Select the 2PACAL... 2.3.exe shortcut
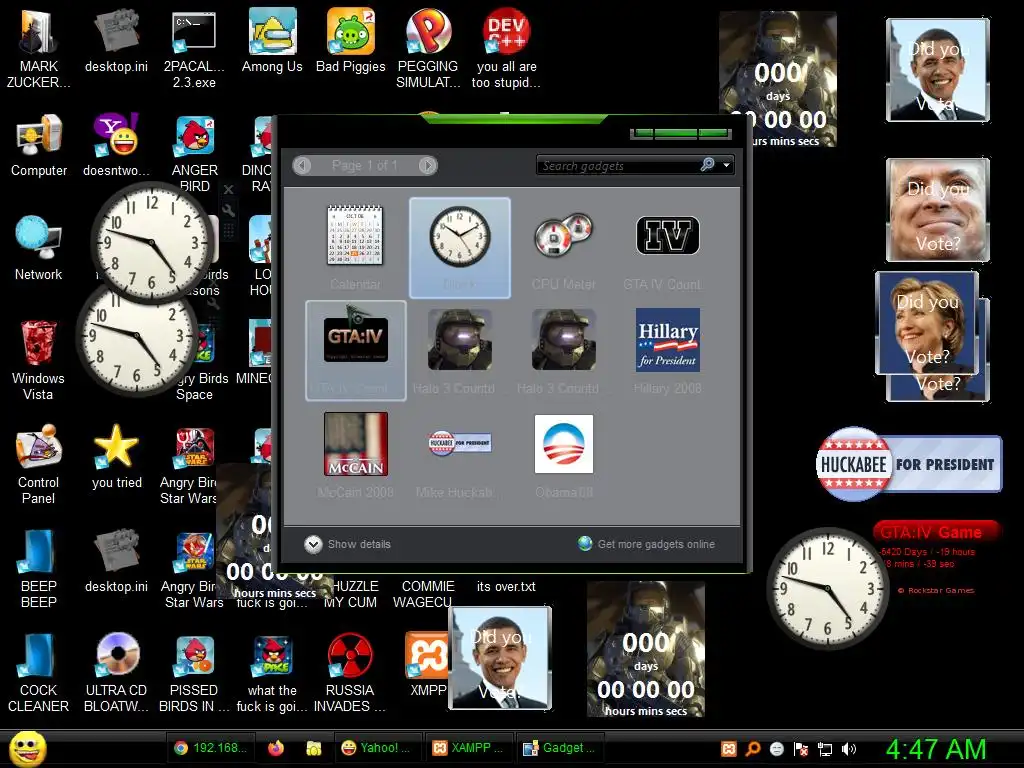This screenshot has height=768, width=1024. point(194,48)
